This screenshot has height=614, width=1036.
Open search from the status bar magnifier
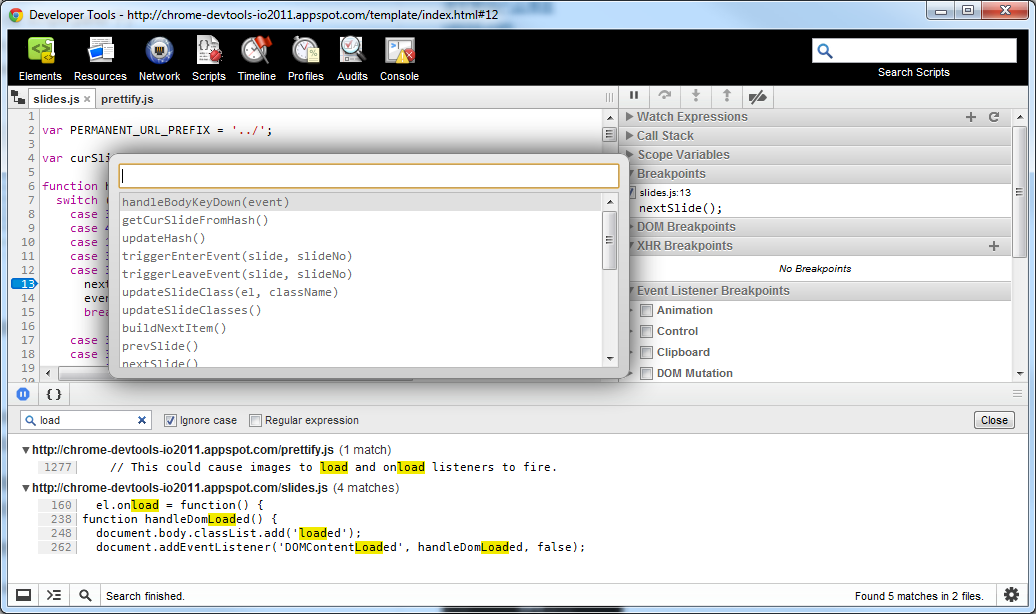pyautogui.click(x=85, y=595)
